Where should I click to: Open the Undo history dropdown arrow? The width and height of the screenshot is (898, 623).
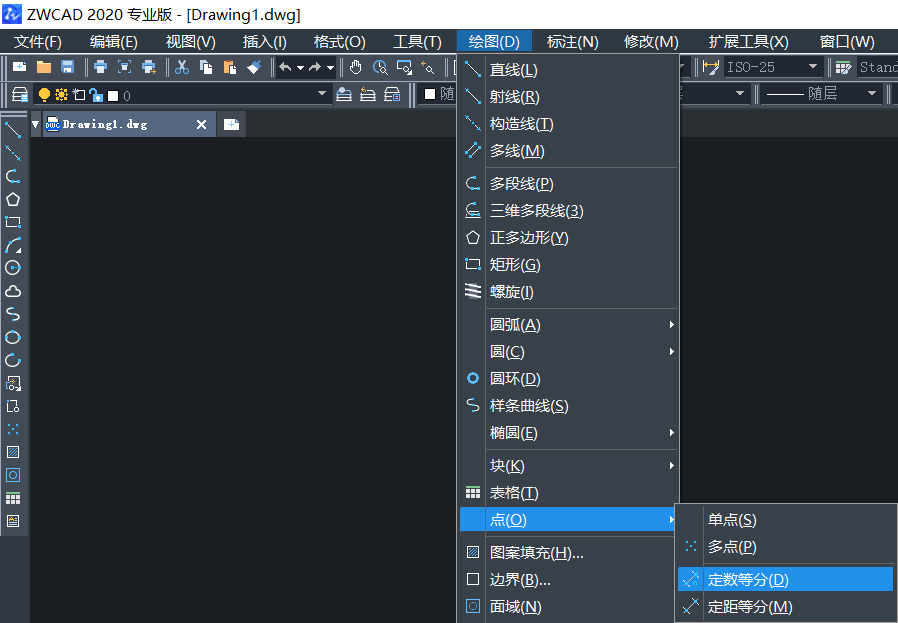tap(298, 67)
